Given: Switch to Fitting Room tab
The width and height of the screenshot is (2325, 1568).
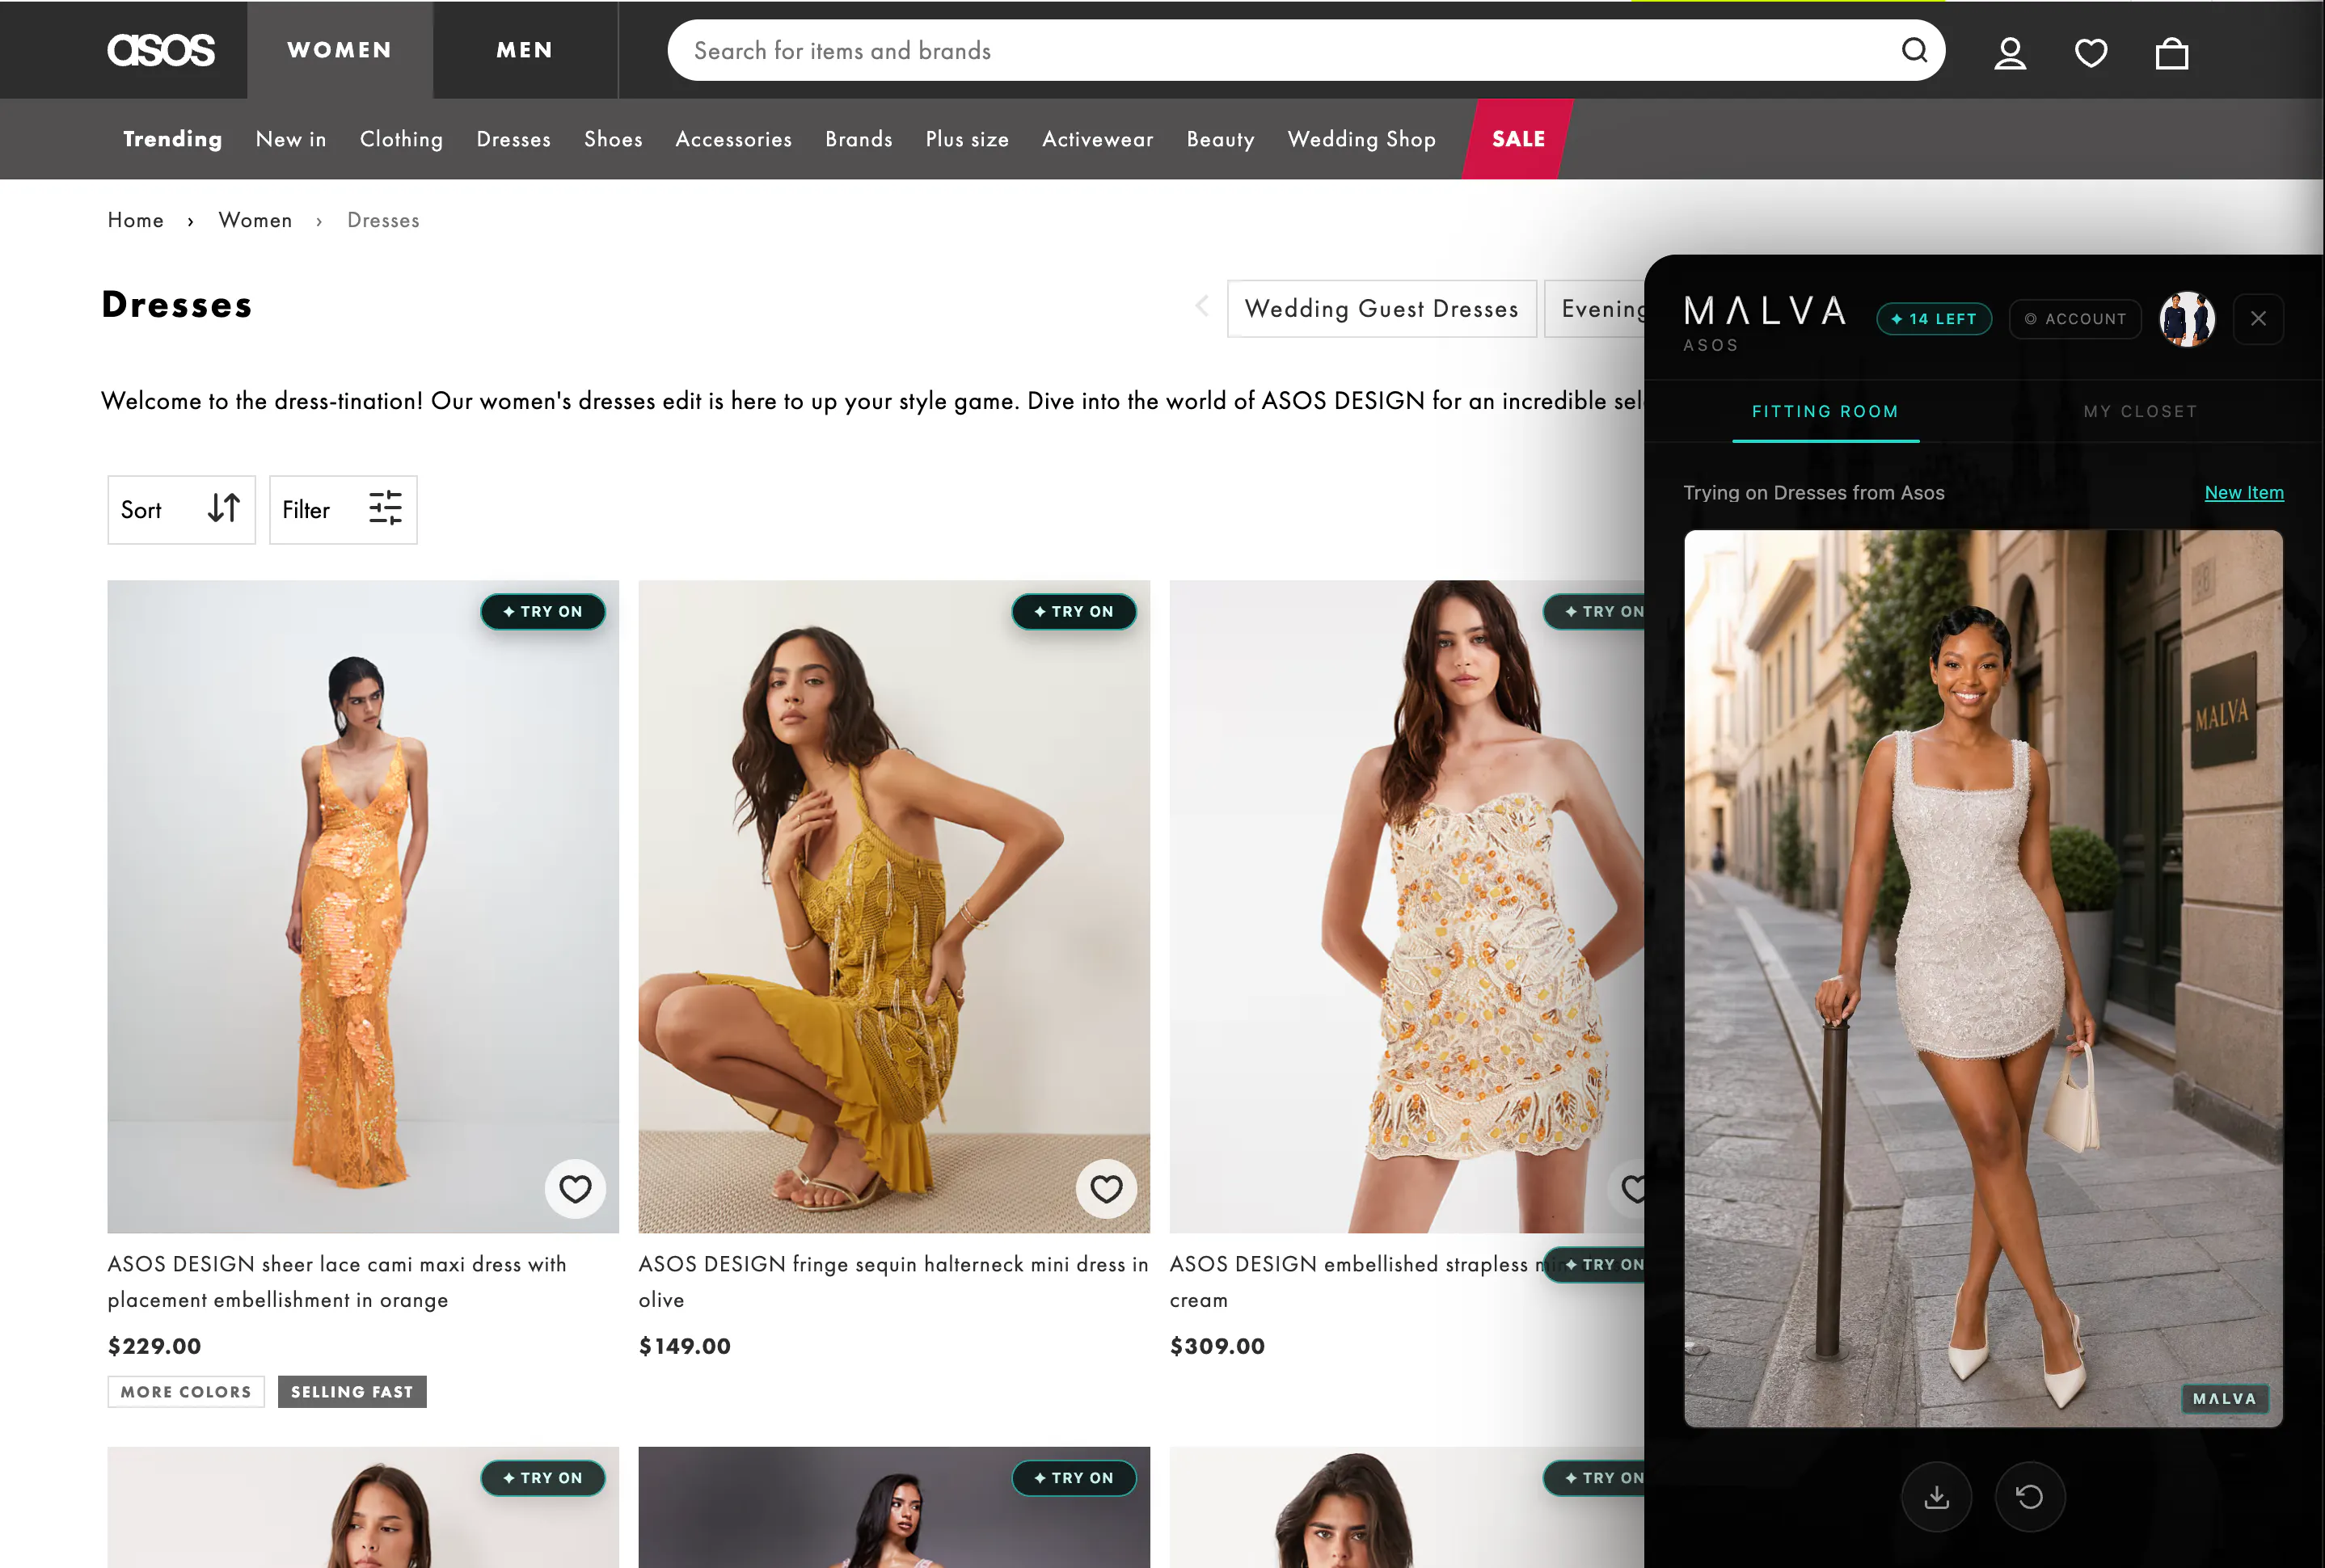Looking at the screenshot, I should [1825, 411].
